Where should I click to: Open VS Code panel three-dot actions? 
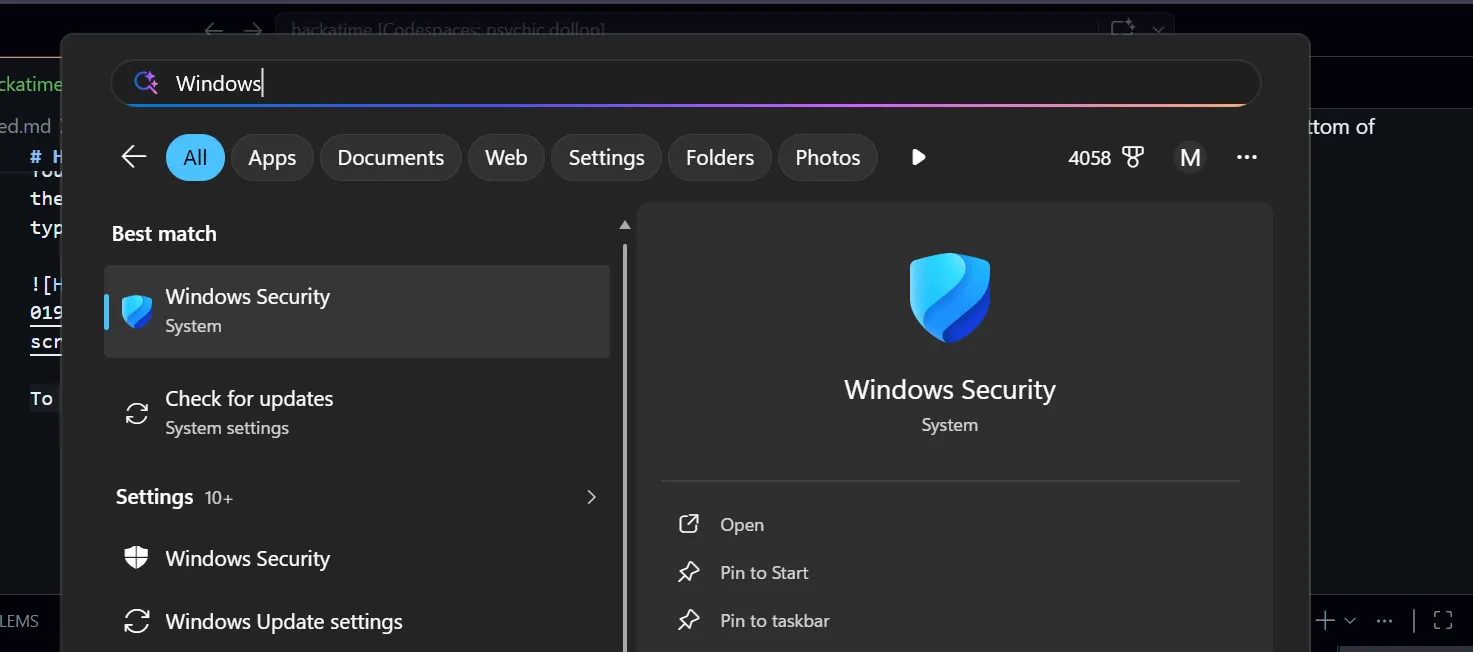[x=1385, y=621]
